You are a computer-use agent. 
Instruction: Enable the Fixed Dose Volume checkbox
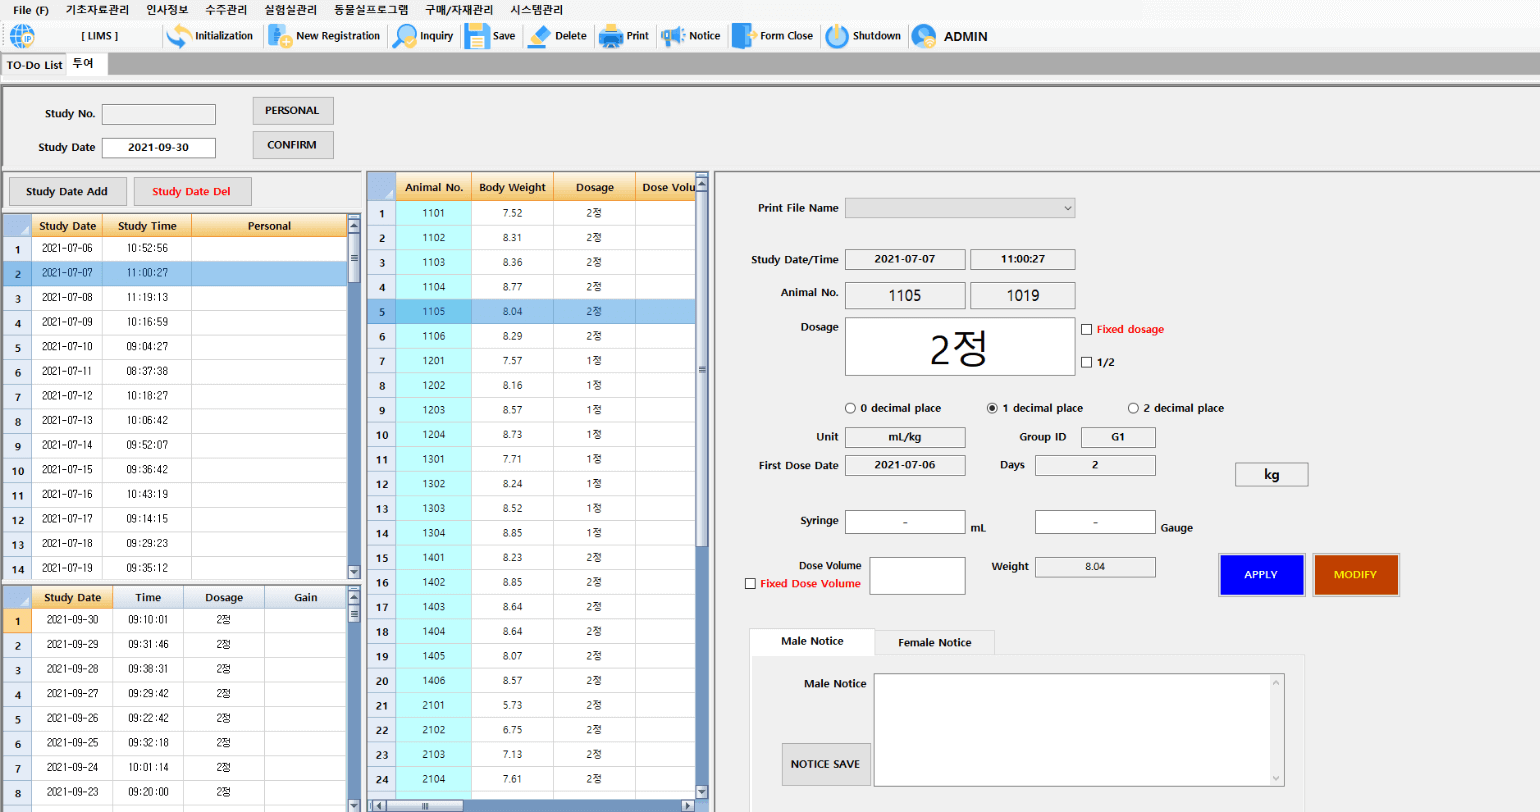[x=750, y=583]
